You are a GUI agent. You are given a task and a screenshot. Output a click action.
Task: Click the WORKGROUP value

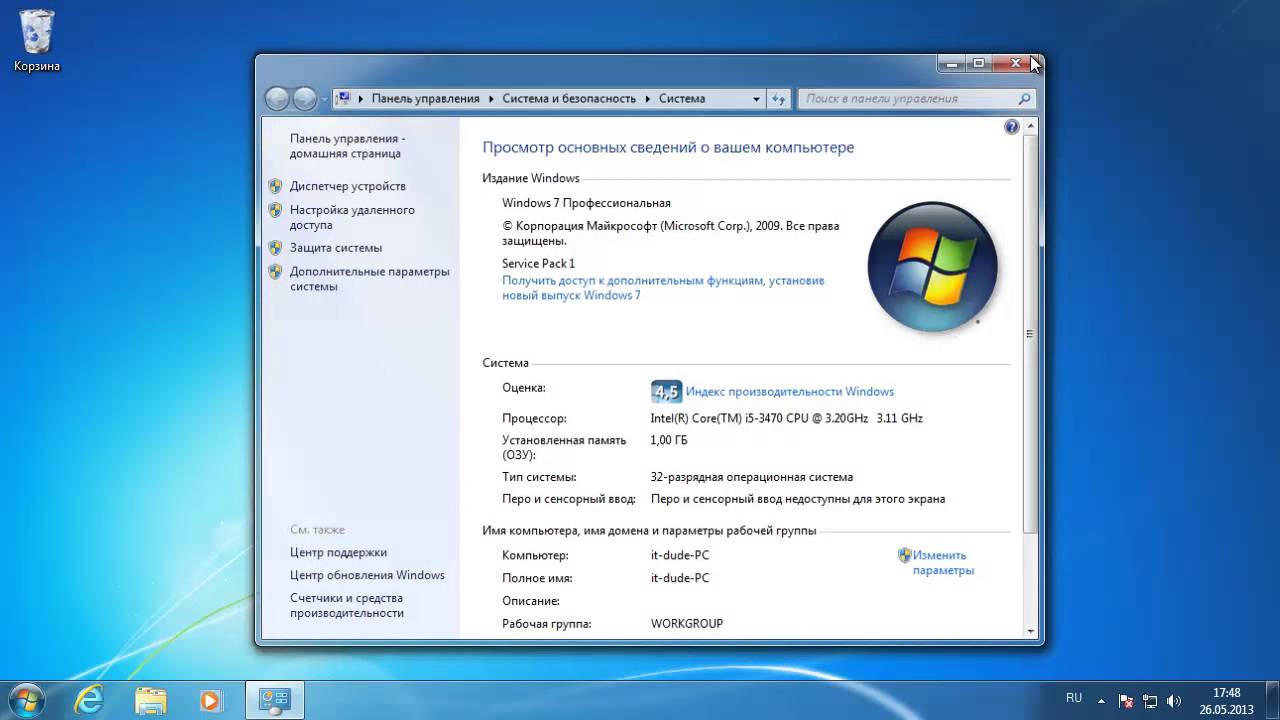(x=687, y=623)
